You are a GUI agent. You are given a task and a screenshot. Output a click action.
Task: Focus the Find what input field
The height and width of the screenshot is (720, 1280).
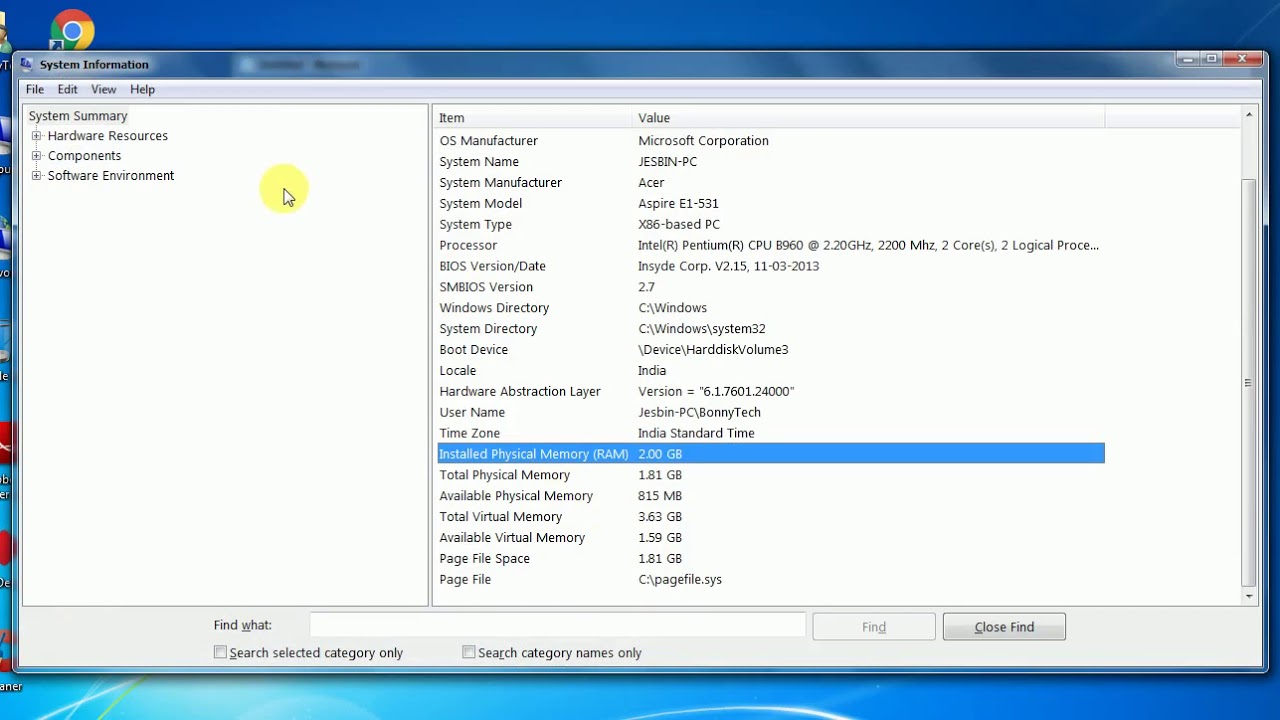click(x=557, y=625)
